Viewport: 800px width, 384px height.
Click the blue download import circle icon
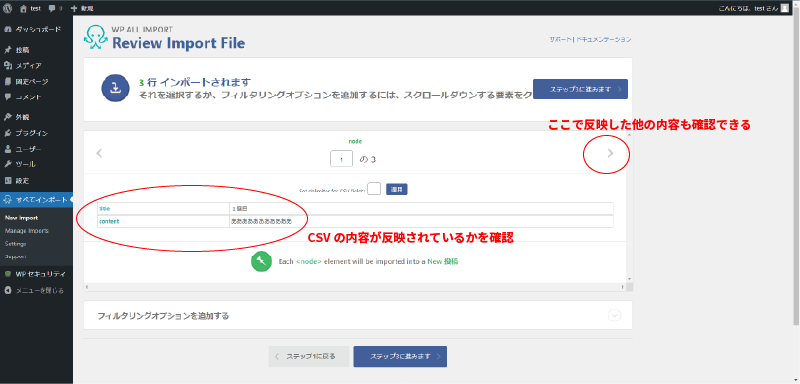coord(116,88)
